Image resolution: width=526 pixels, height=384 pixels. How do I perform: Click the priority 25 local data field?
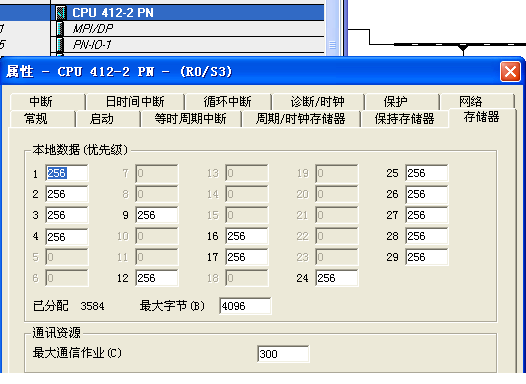point(426,173)
